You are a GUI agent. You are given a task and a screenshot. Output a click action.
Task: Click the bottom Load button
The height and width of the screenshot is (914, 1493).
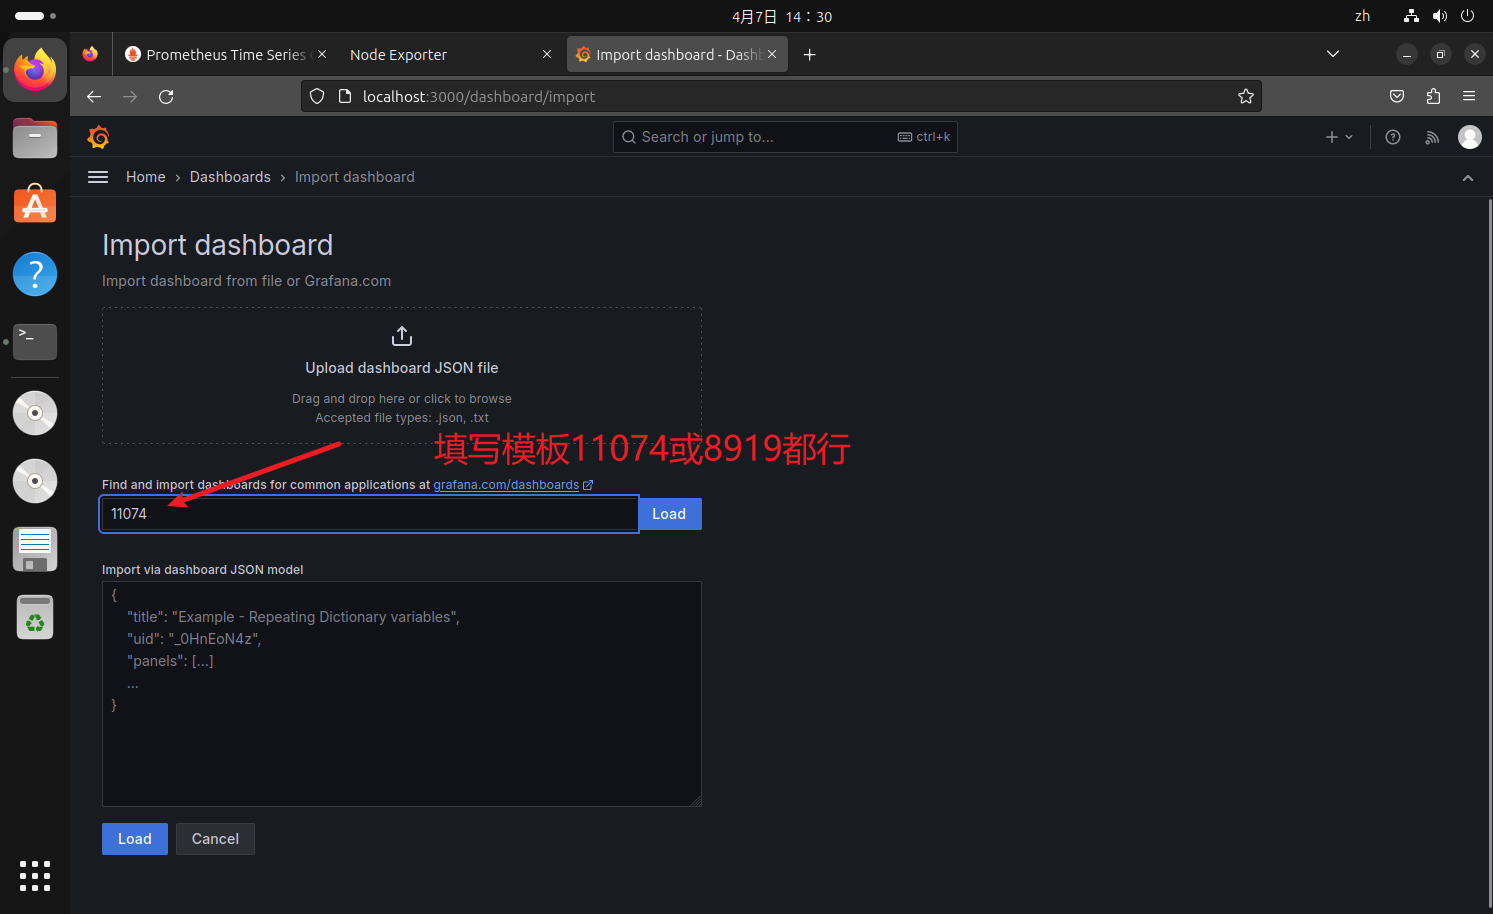coord(135,839)
